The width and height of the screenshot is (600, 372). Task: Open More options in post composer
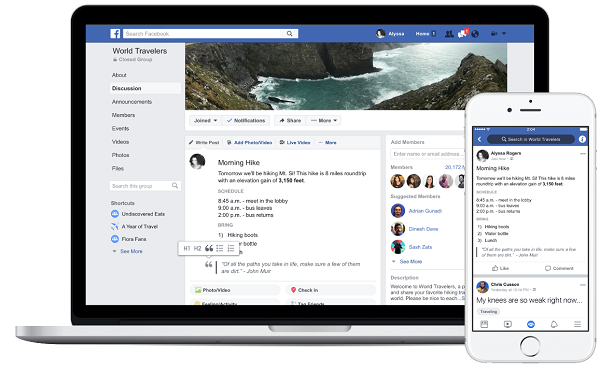click(328, 142)
